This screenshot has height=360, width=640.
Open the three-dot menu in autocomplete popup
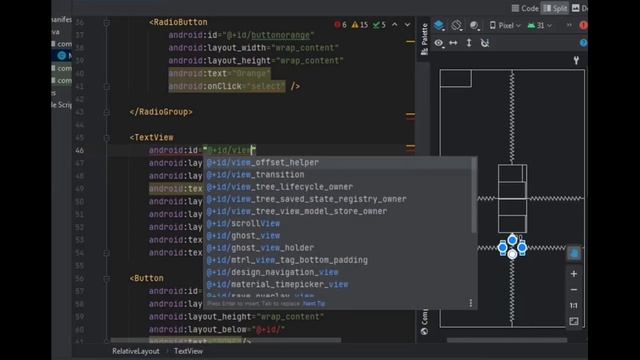click(471, 303)
